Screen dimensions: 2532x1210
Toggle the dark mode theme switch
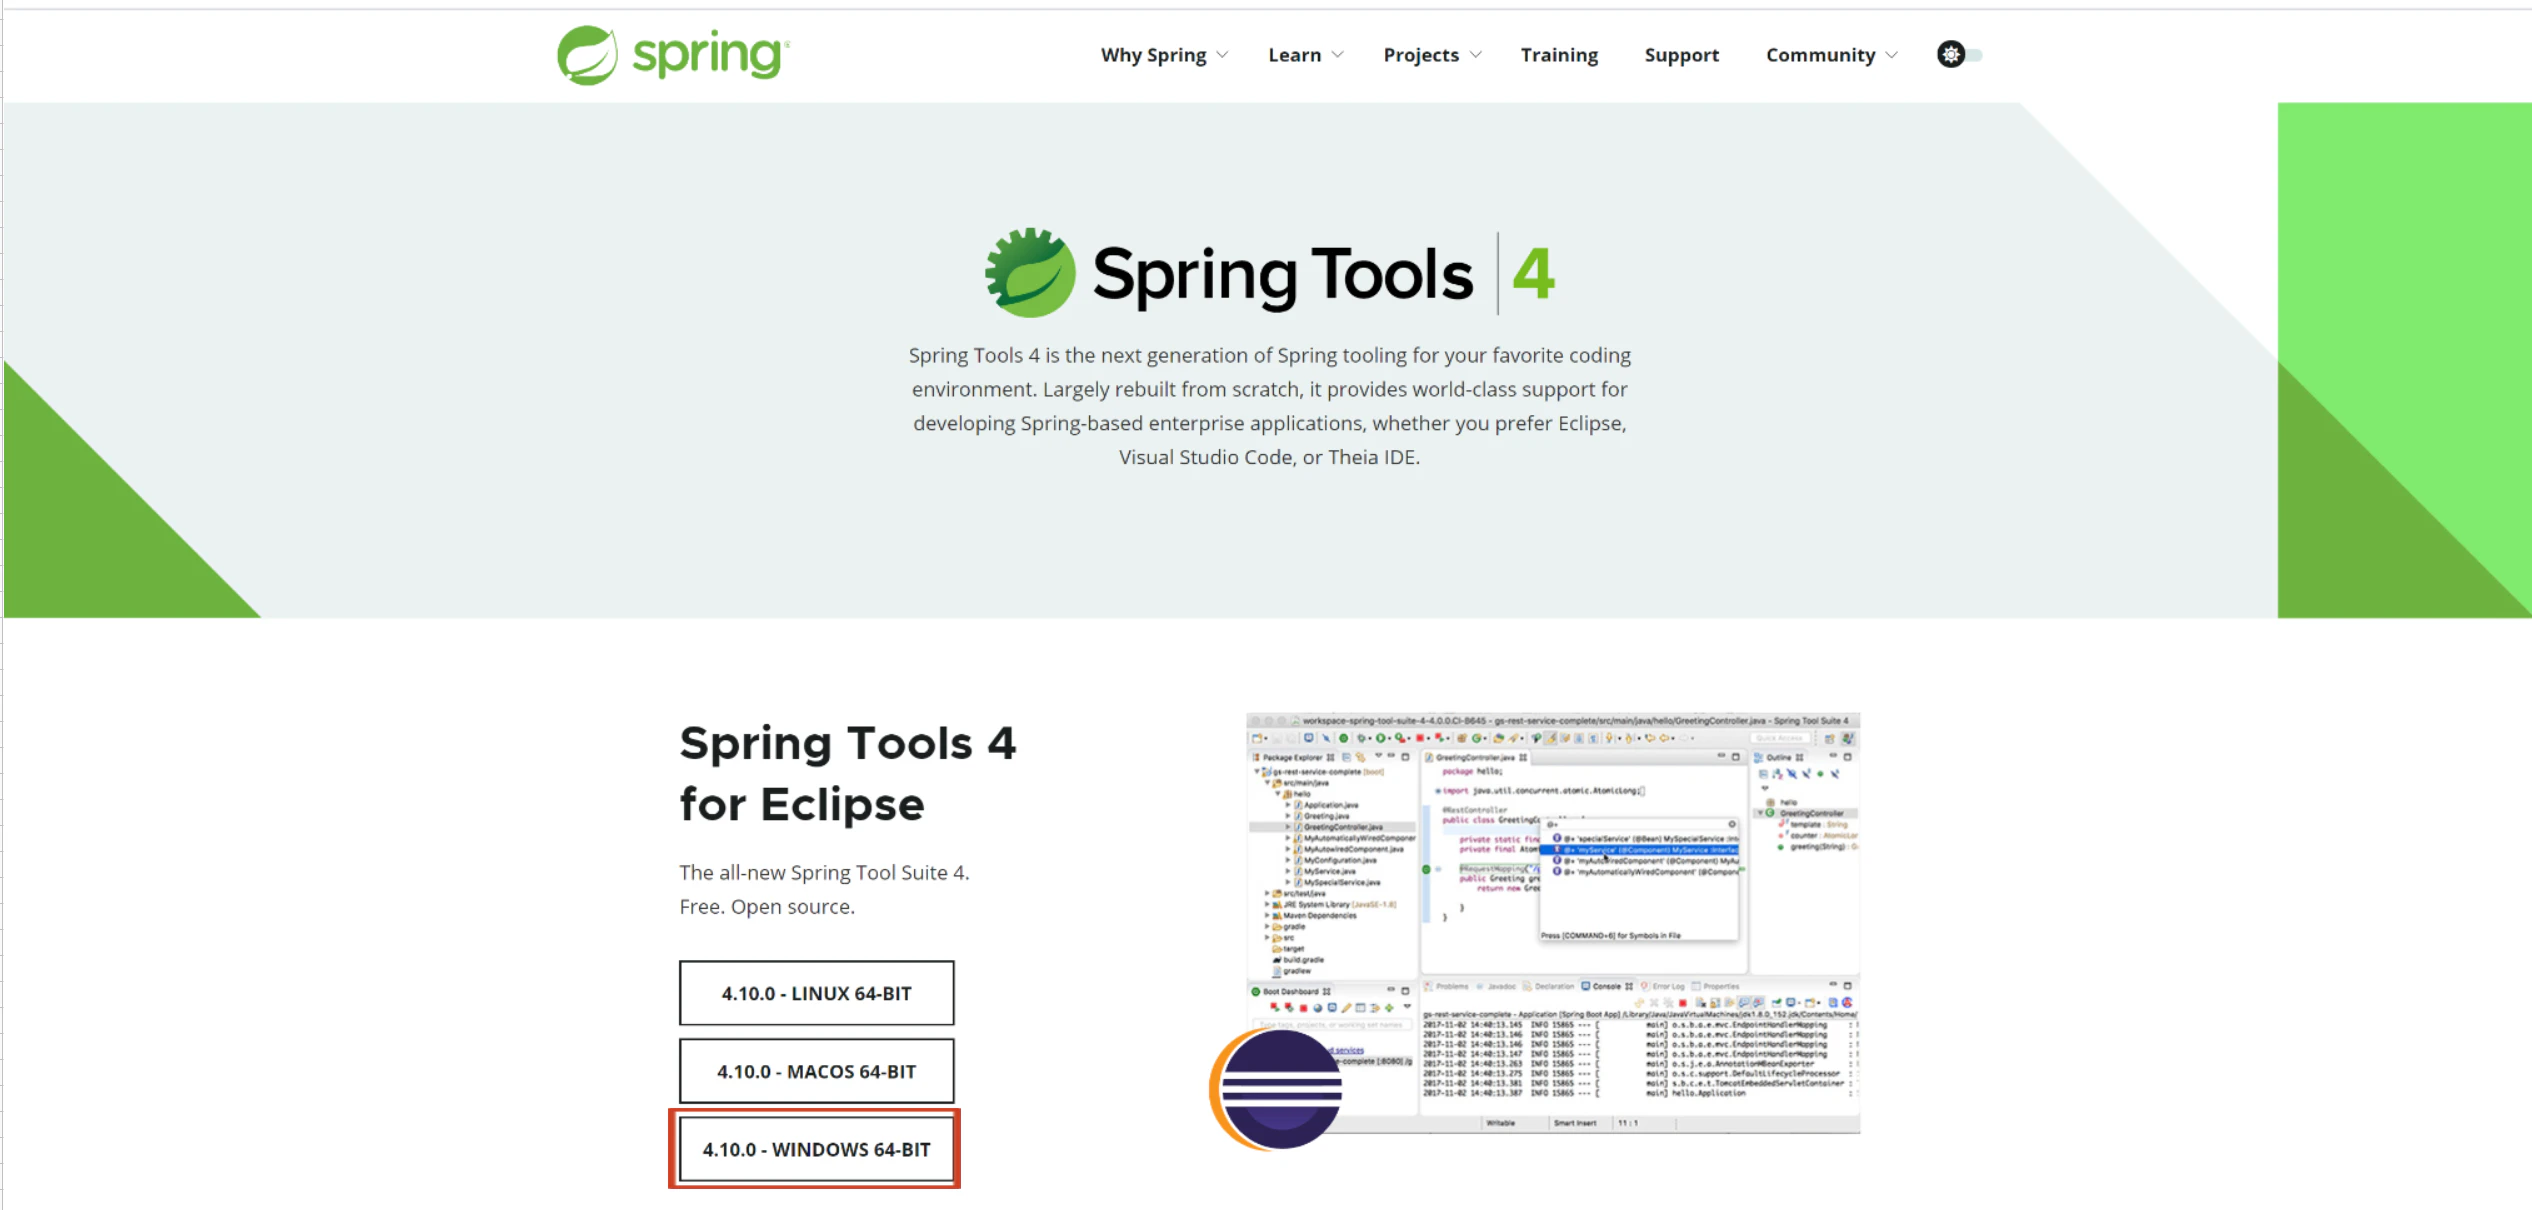(1959, 54)
